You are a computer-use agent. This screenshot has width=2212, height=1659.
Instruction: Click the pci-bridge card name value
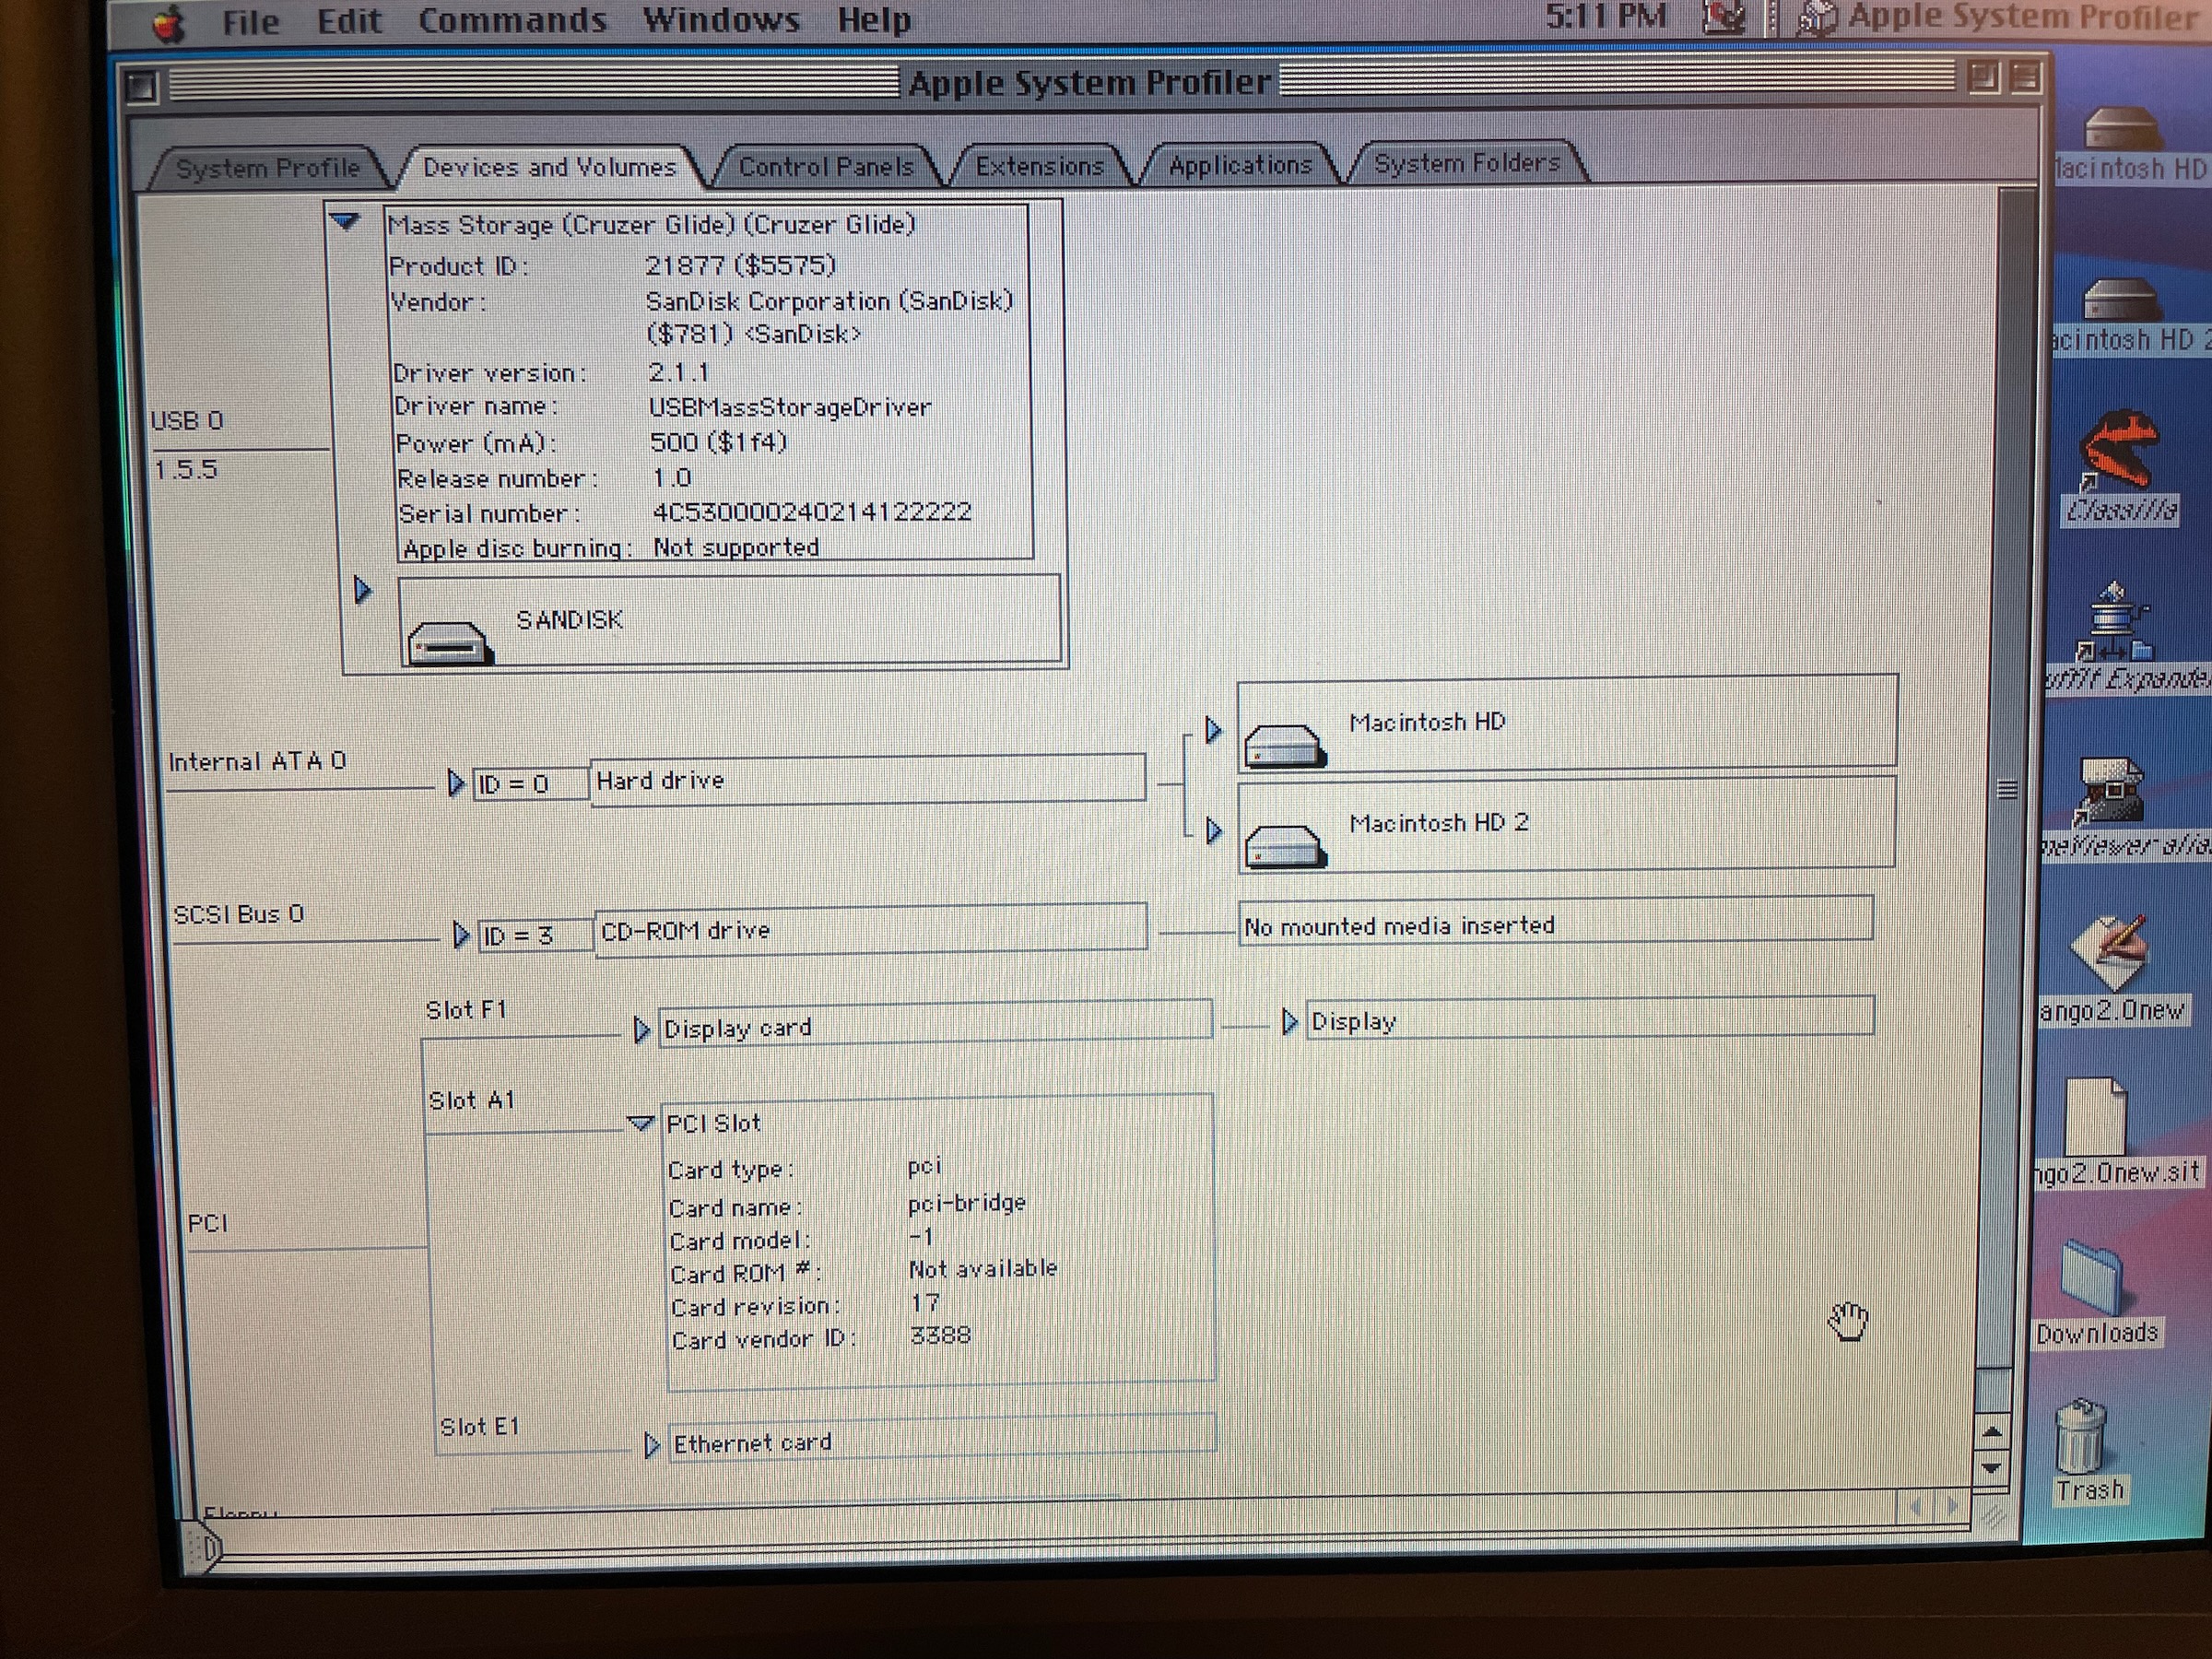click(x=967, y=1203)
